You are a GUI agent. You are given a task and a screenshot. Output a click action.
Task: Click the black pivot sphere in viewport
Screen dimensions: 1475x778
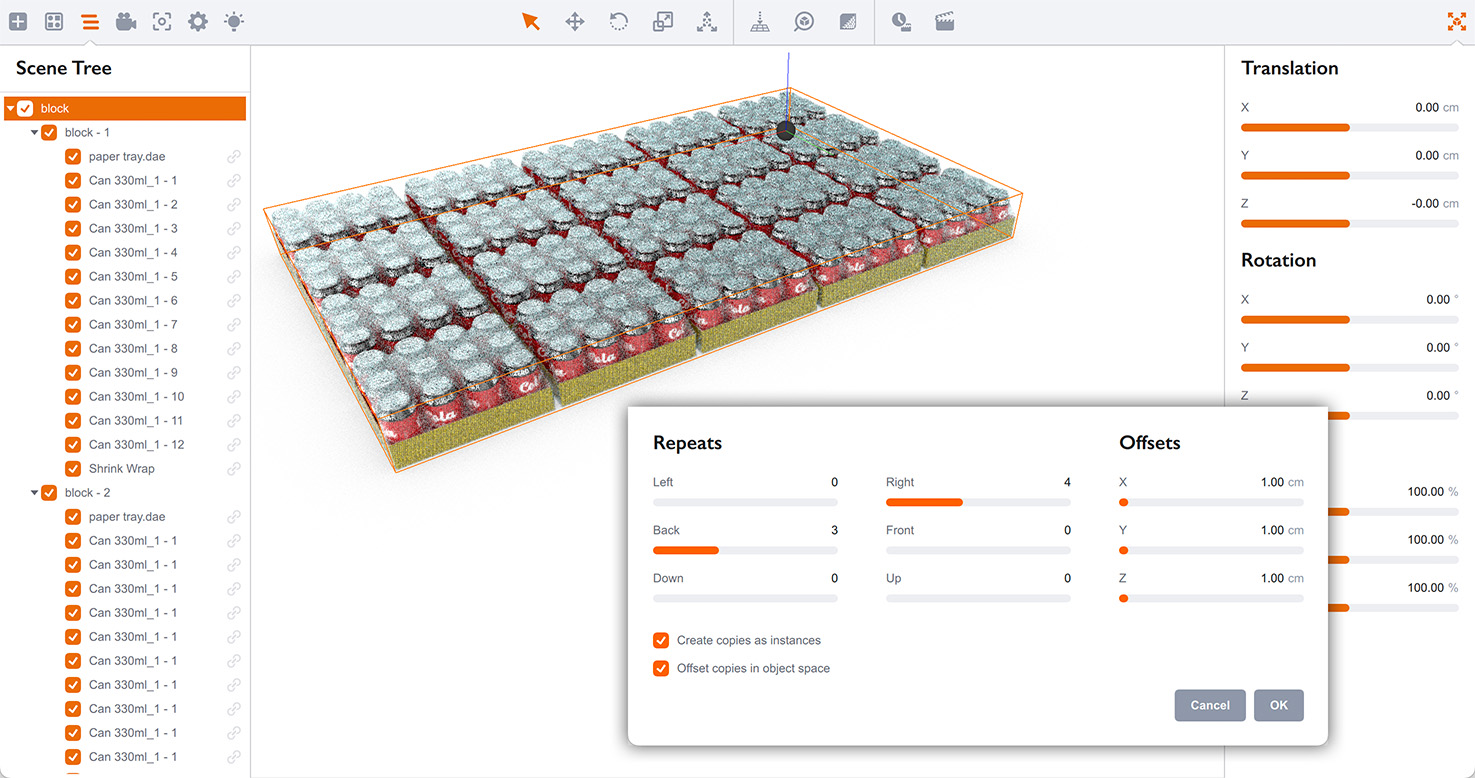tap(786, 131)
